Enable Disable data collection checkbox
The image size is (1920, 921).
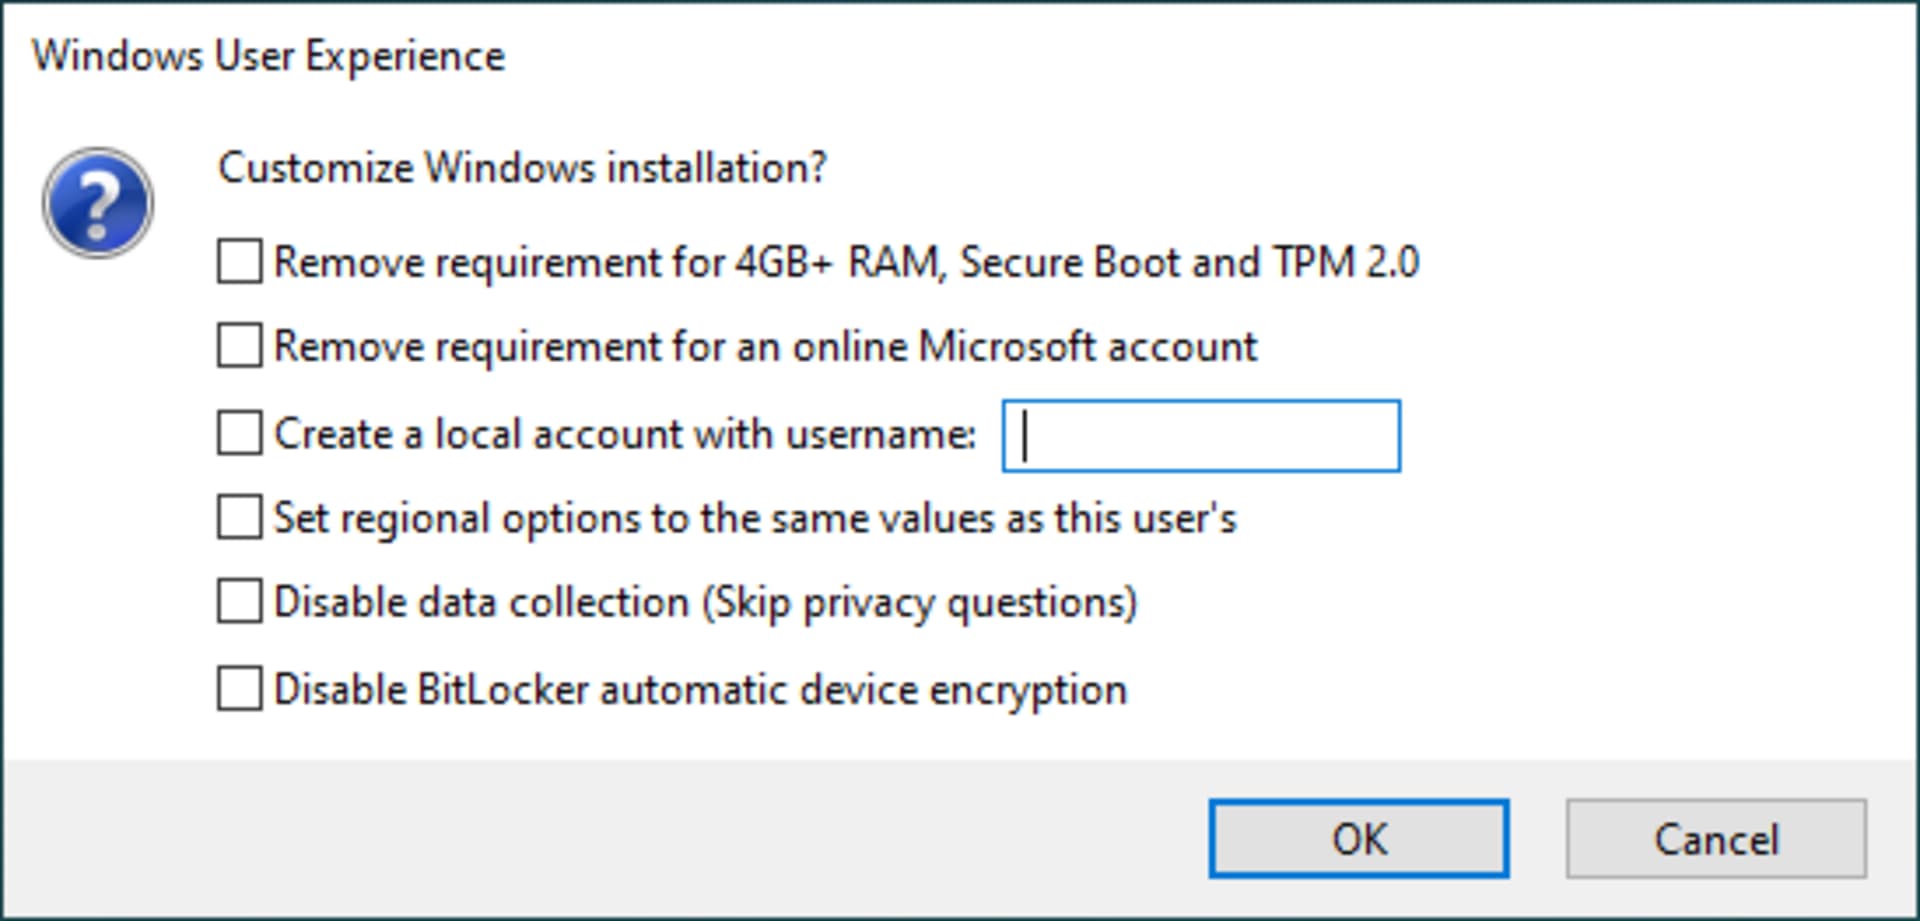click(x=240, y=601)
